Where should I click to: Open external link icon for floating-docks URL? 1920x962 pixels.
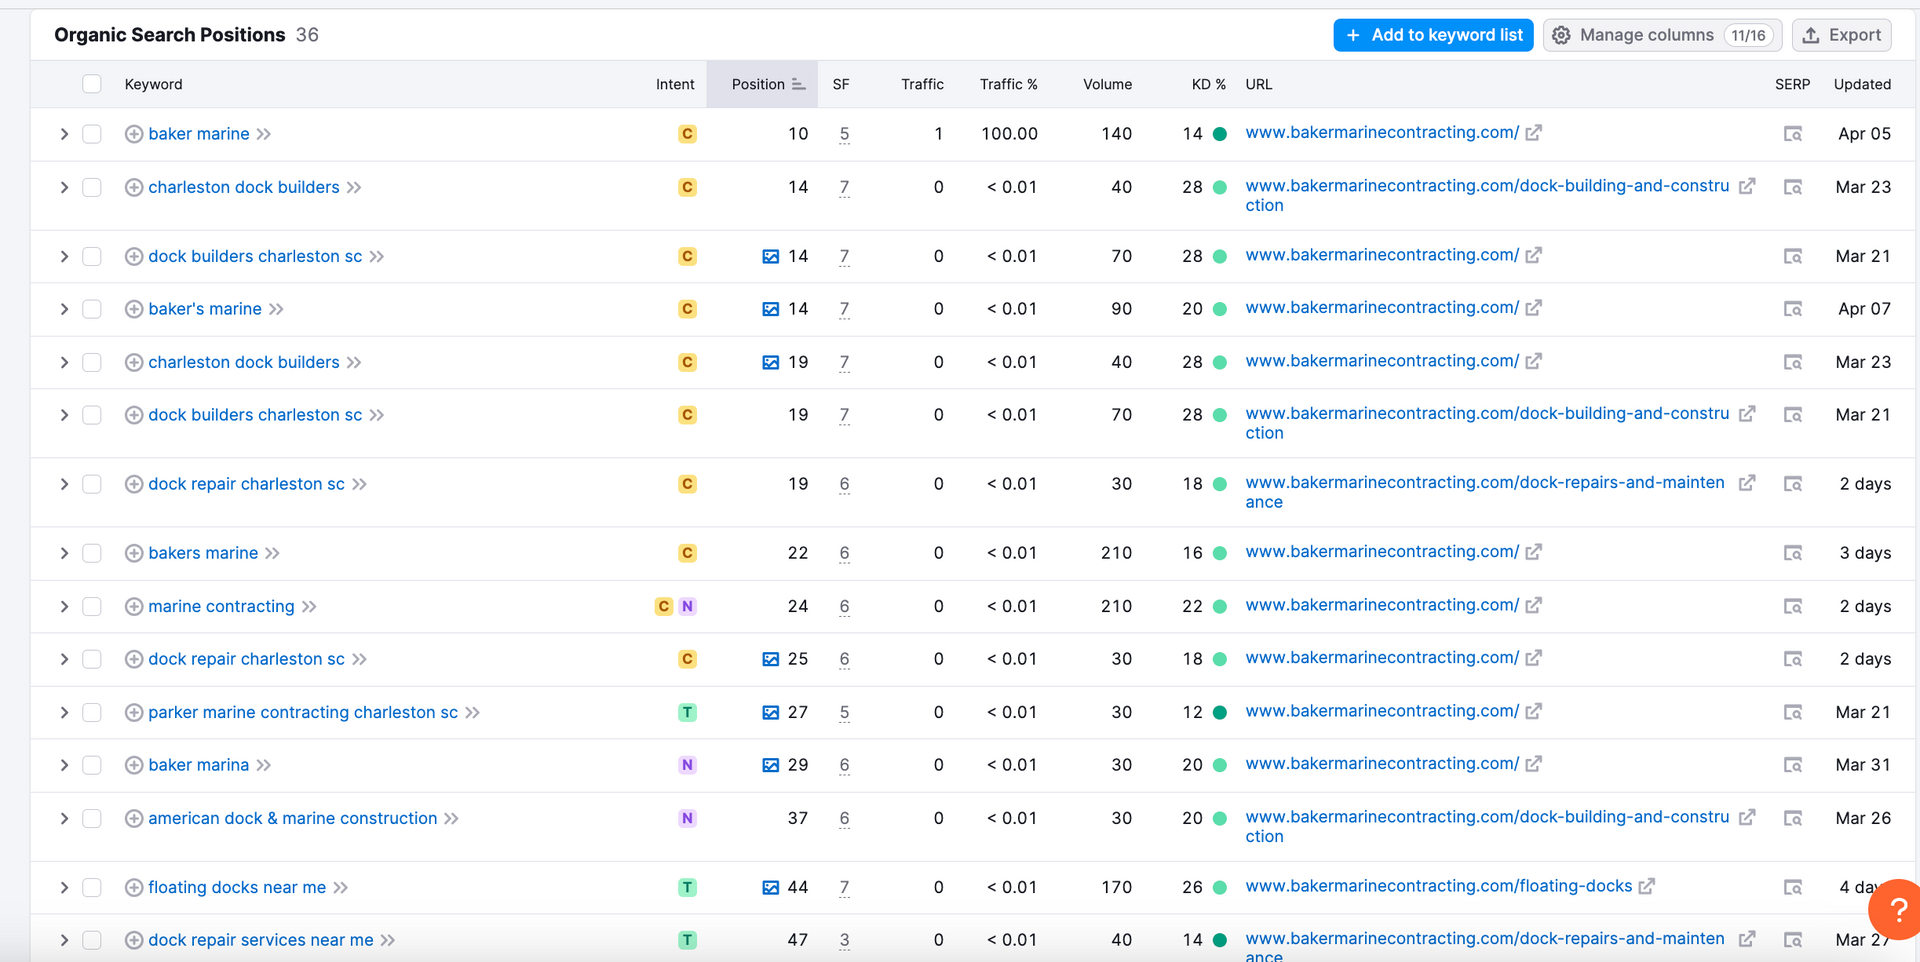(x=1647, y=886)
